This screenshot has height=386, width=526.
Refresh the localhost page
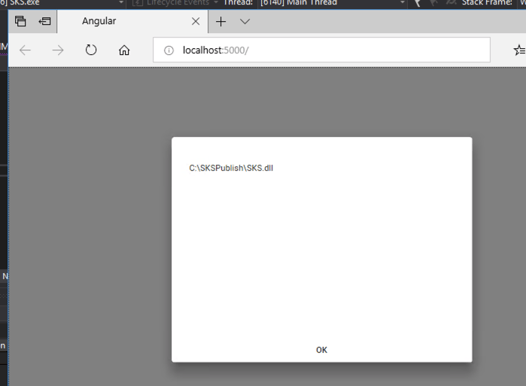[x=91, y=50]
